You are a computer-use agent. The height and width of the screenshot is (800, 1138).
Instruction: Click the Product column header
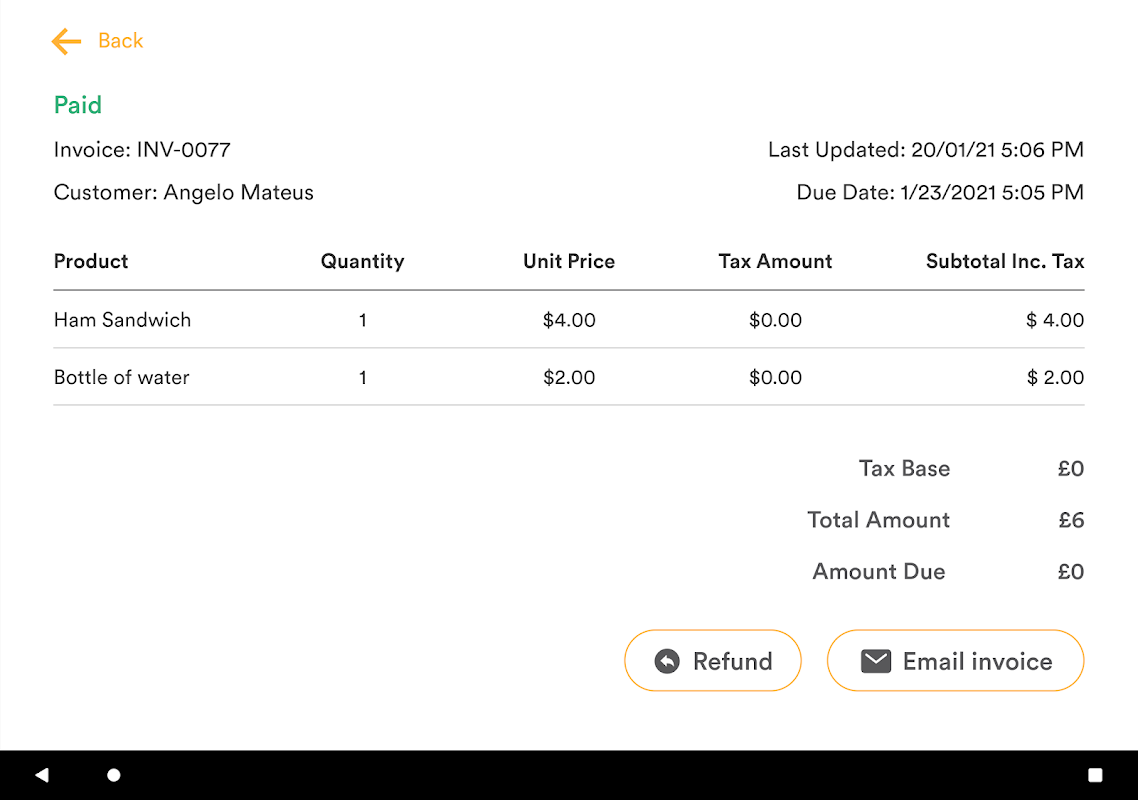coord(91,261)
